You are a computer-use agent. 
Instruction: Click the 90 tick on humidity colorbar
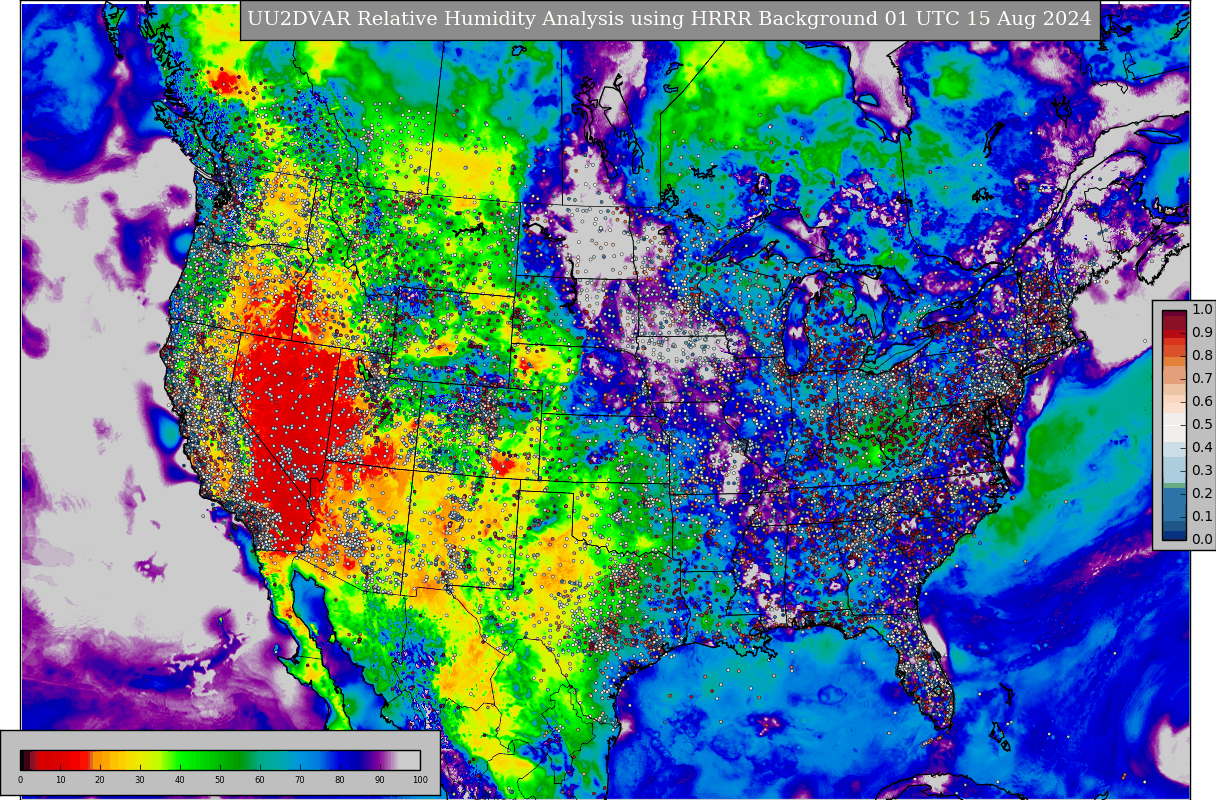point(380,780)
